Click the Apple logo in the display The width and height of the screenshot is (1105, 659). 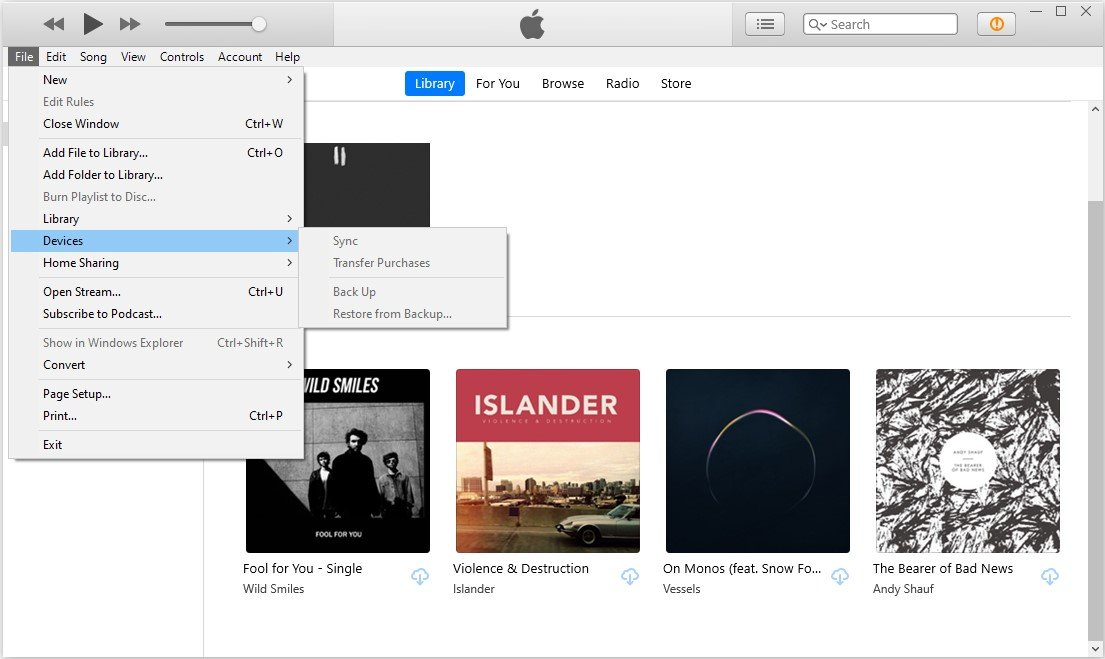pyautogui.click(x=532, y=24)
